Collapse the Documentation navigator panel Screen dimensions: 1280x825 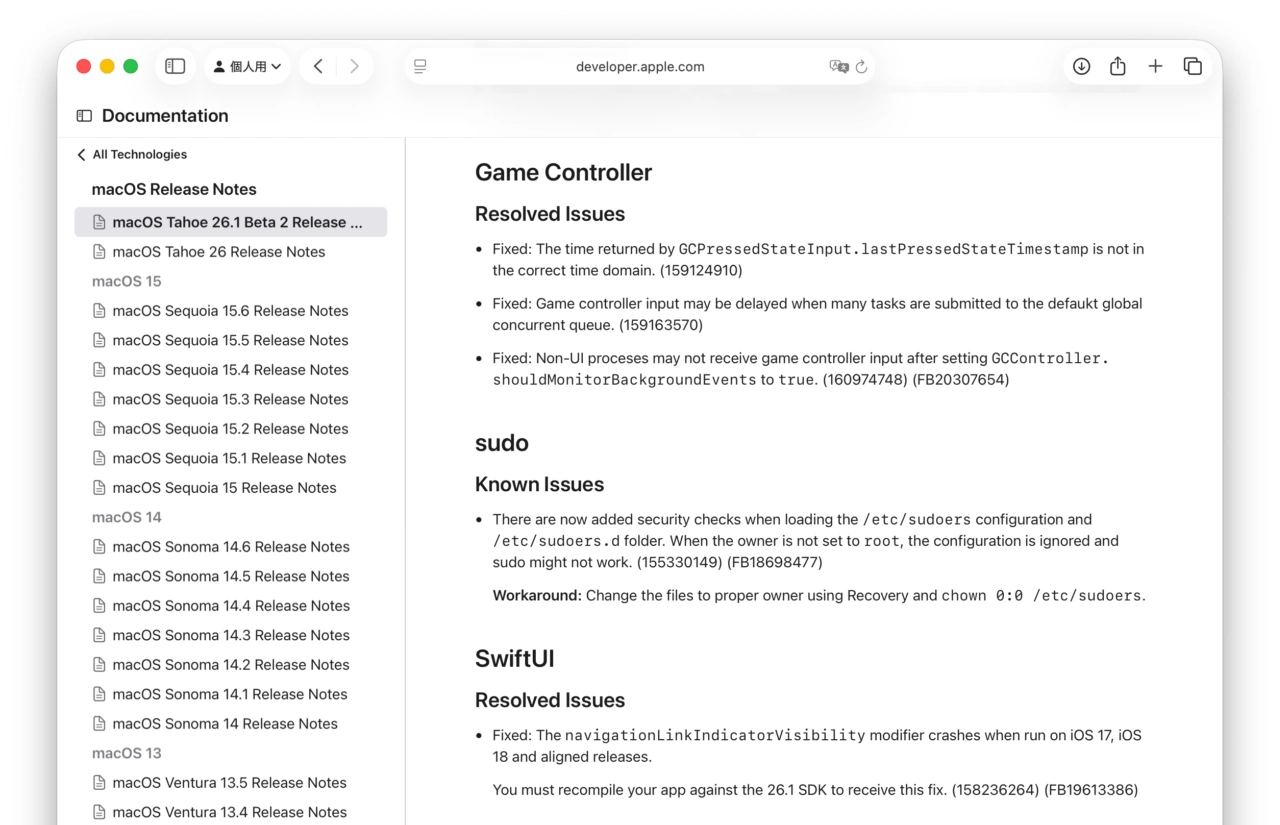tap(82, 115)
